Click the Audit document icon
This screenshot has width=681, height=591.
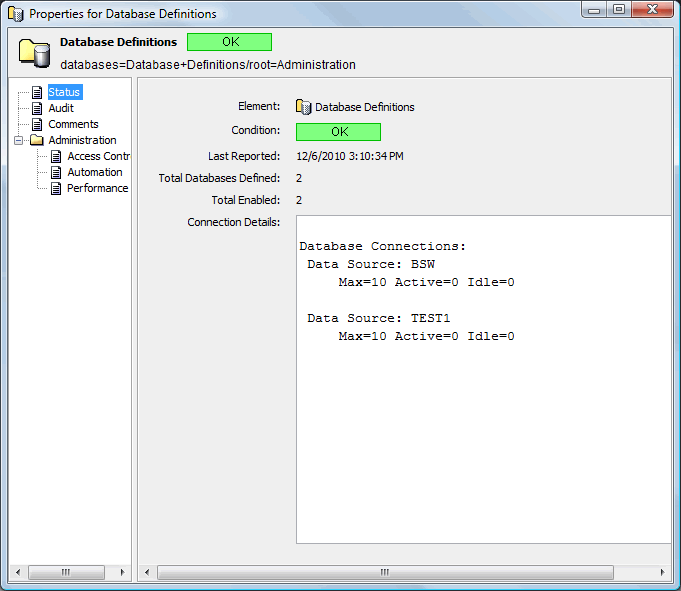(x=37, y=108)
